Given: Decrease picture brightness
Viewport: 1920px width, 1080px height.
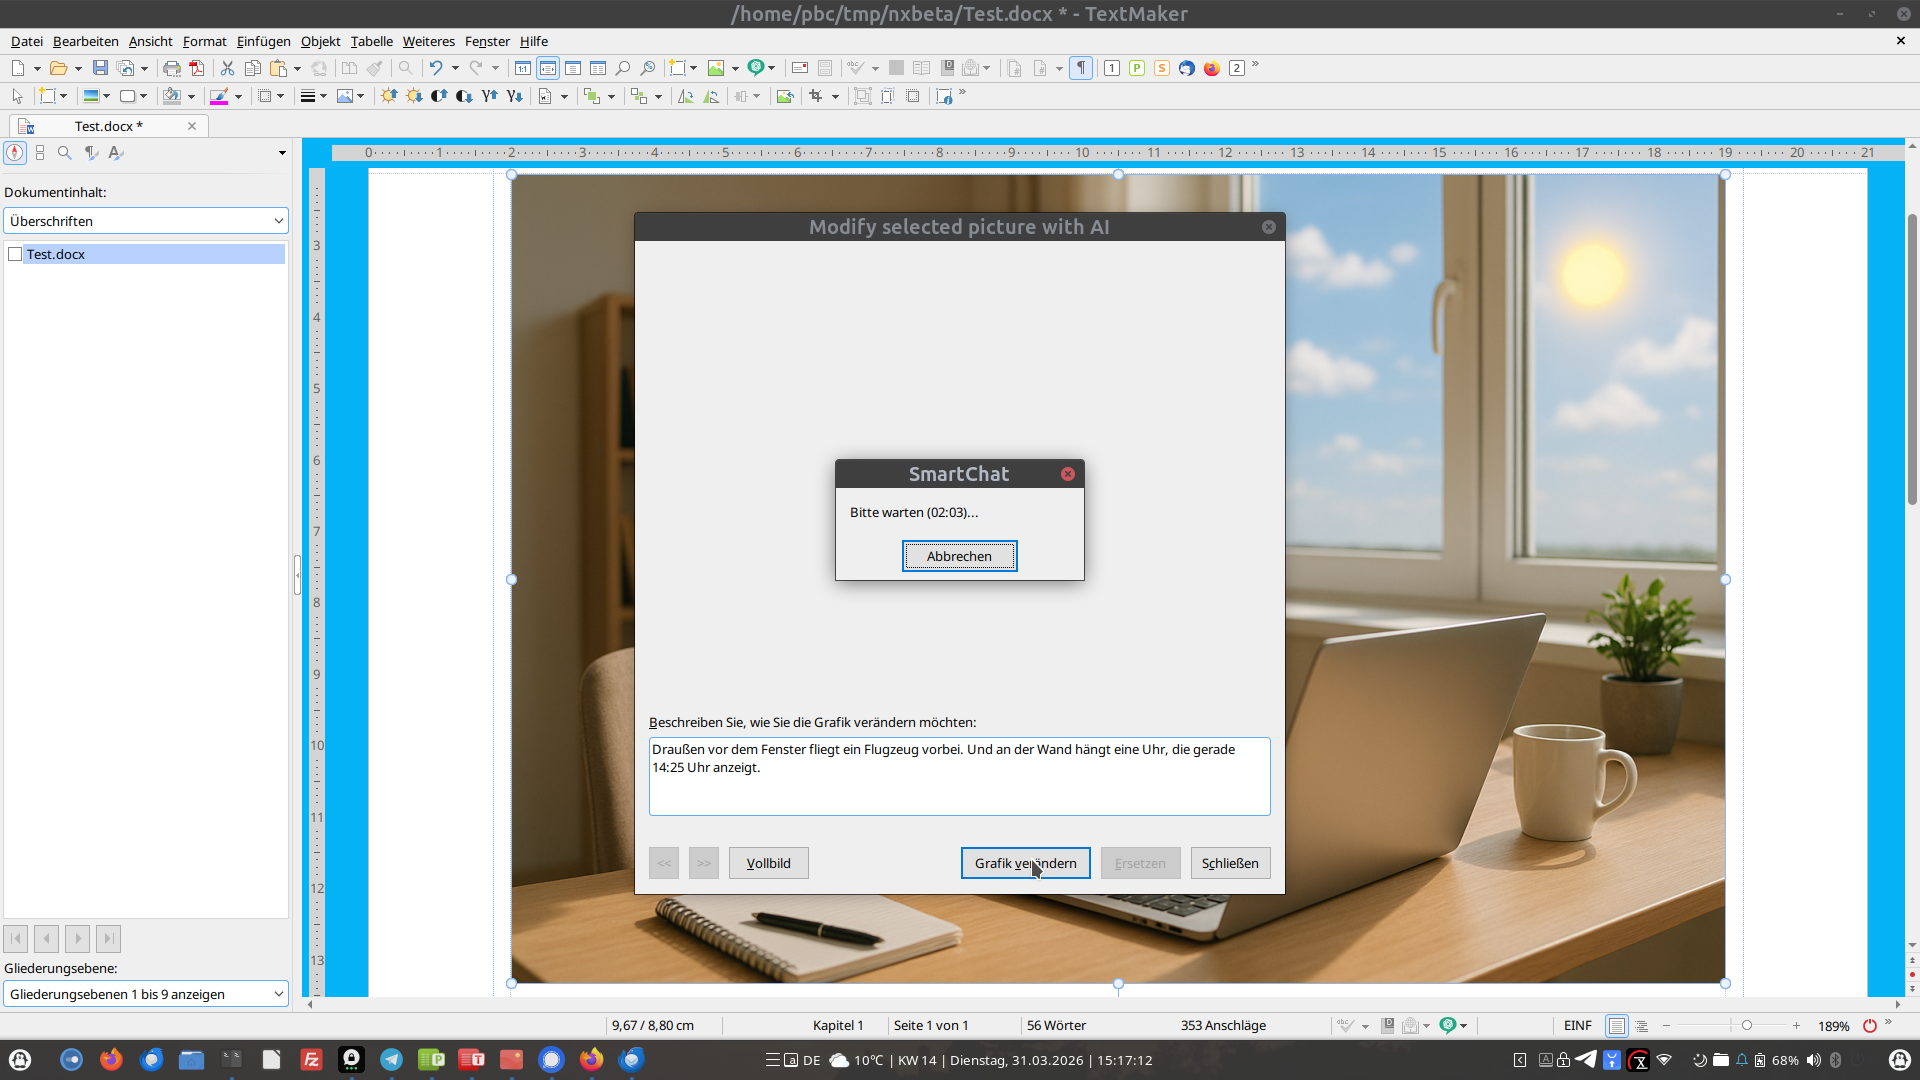Looking at the screenshot, I should click(x=414, y=96).
